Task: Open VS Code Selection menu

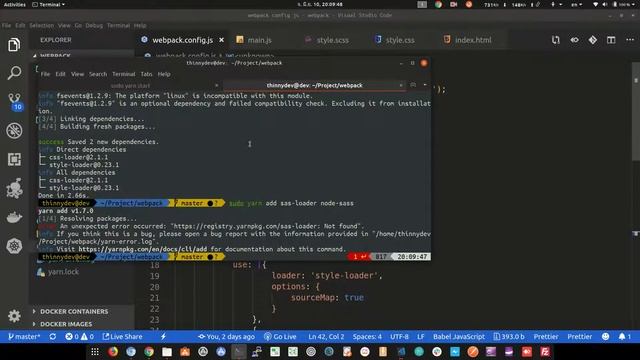Action: 41,25
